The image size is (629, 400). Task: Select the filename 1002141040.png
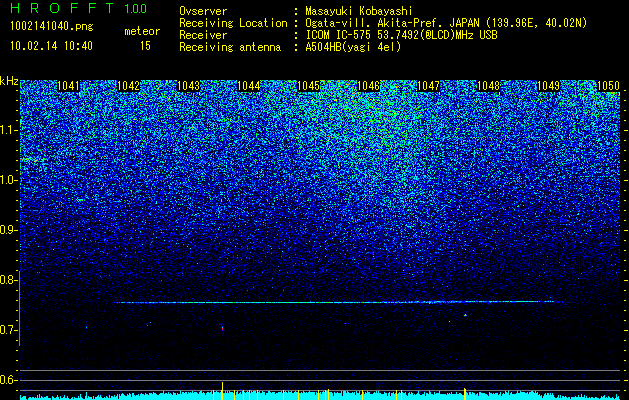pos(52,27)
